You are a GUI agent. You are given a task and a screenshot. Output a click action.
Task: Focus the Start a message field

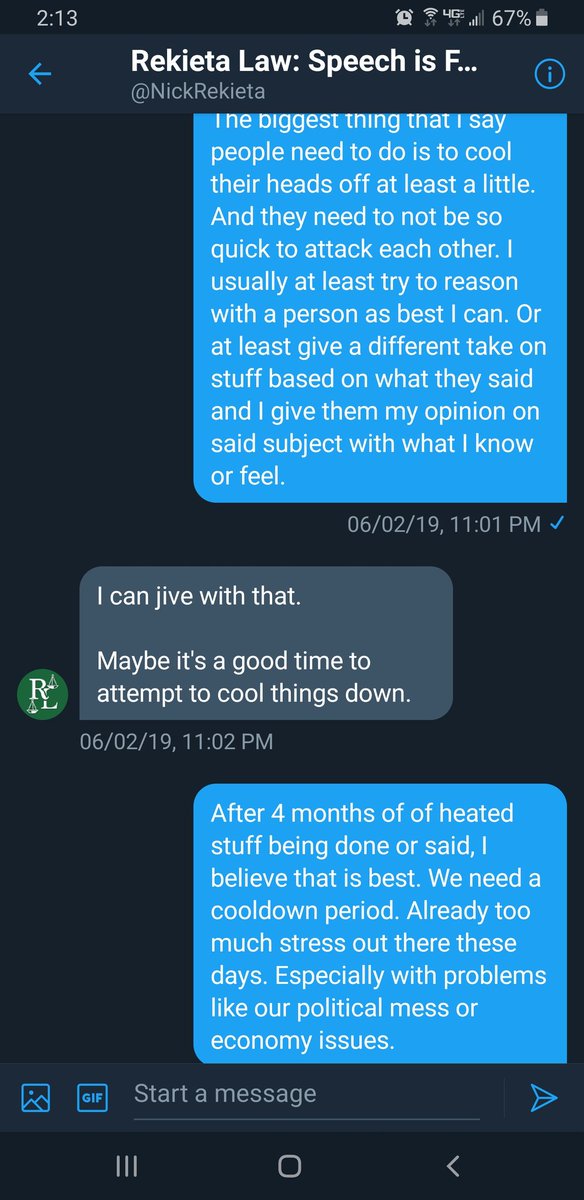(x=306, y=1095)
